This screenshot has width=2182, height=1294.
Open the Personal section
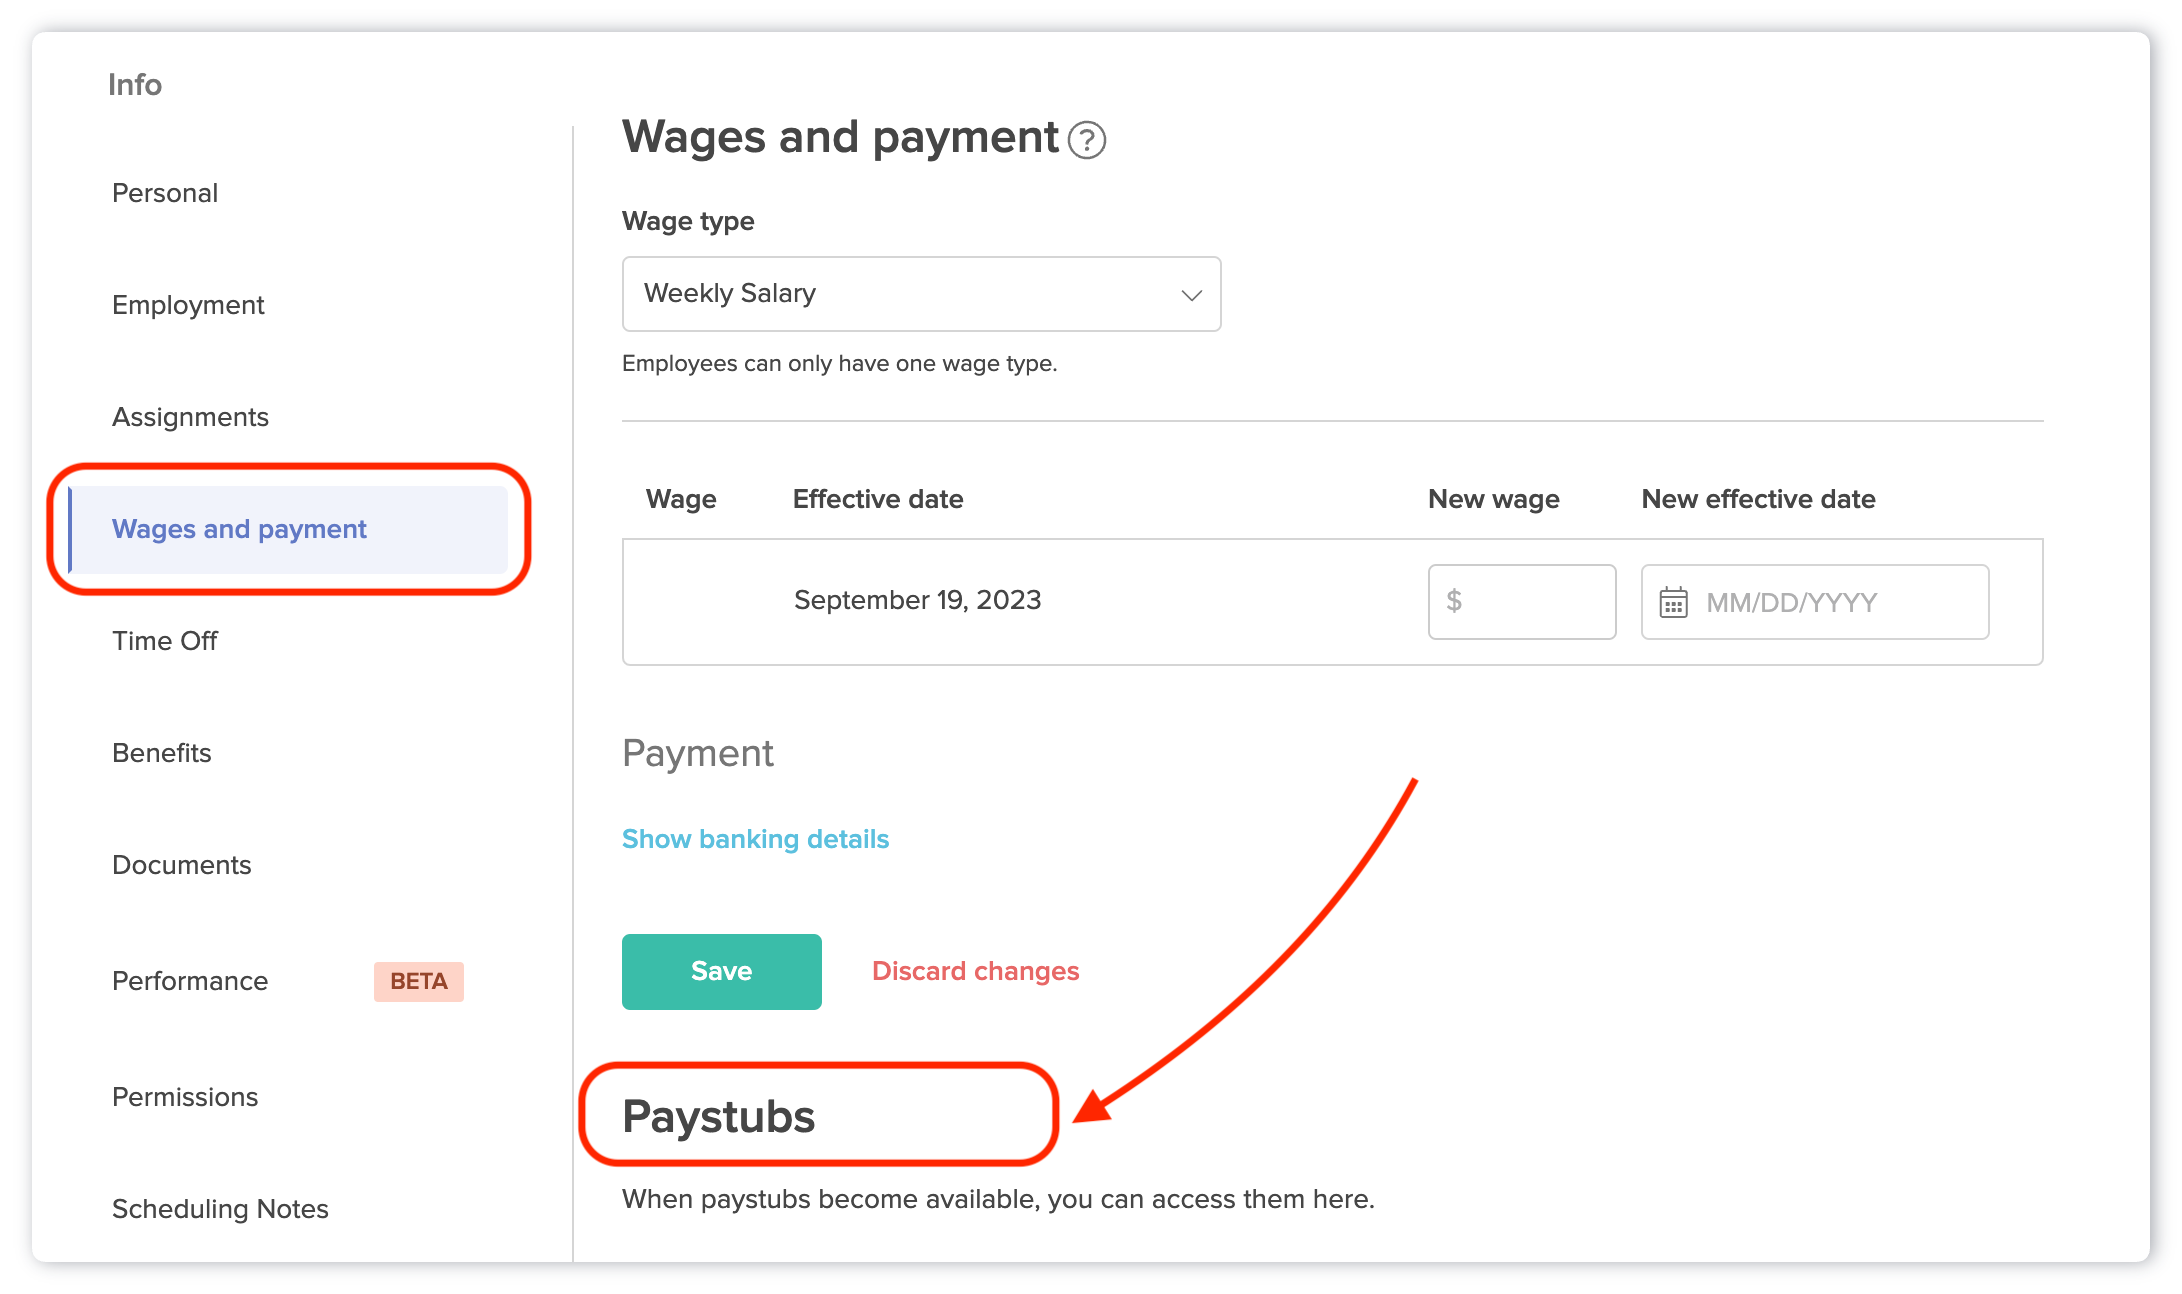[x=165, y=193]
